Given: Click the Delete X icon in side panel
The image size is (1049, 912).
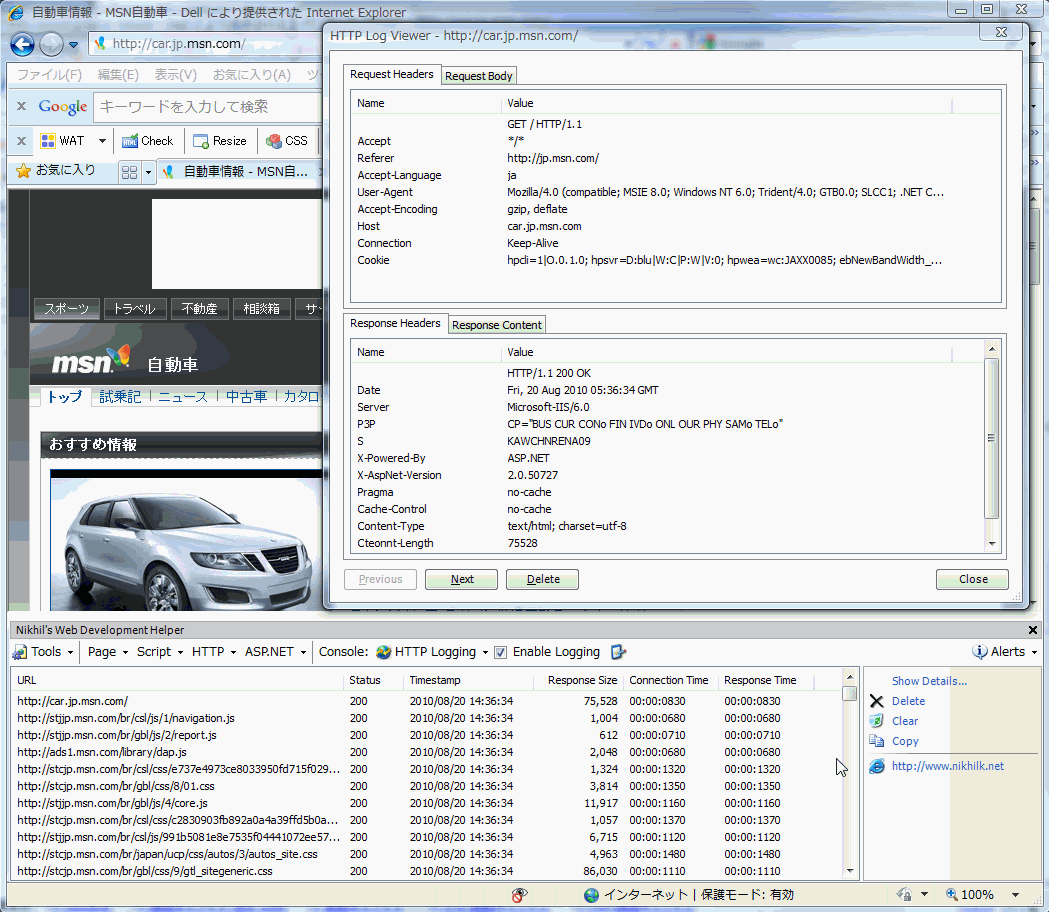Looking at the screenshot, I should 876,701.
